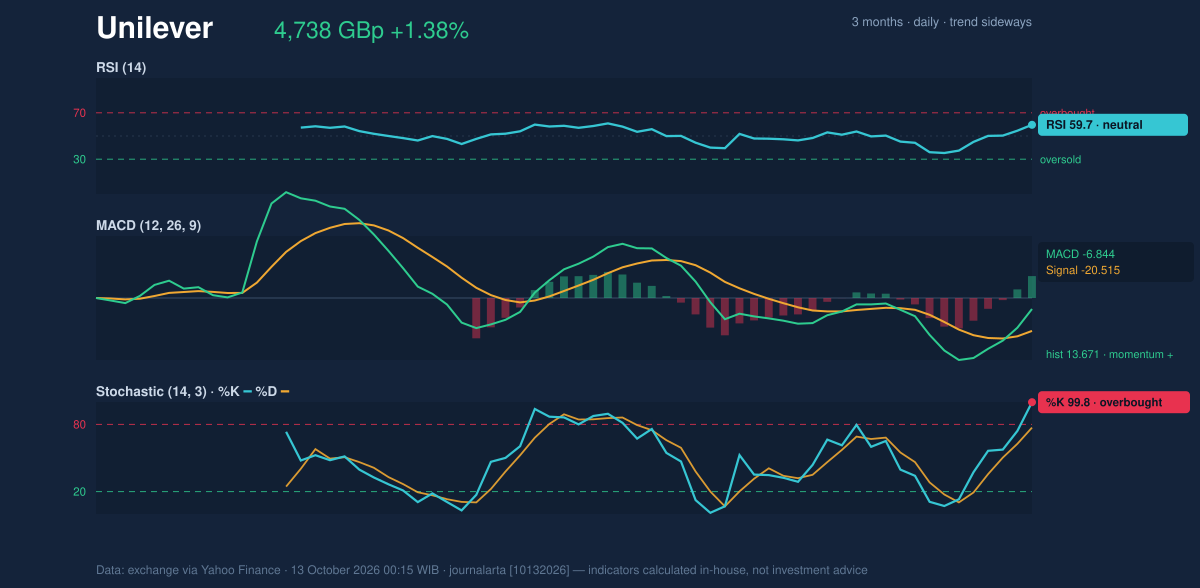The image size is (1200, 588).
Task: Click the RSI 59.7 neutral badge
Action: tap(1113, 125)
